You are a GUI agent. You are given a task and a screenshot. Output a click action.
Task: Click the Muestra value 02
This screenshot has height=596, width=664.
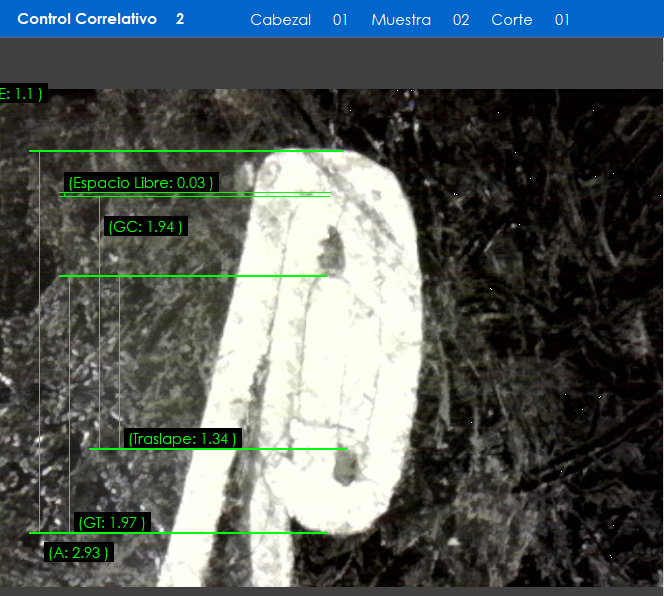tap(461, 20)
